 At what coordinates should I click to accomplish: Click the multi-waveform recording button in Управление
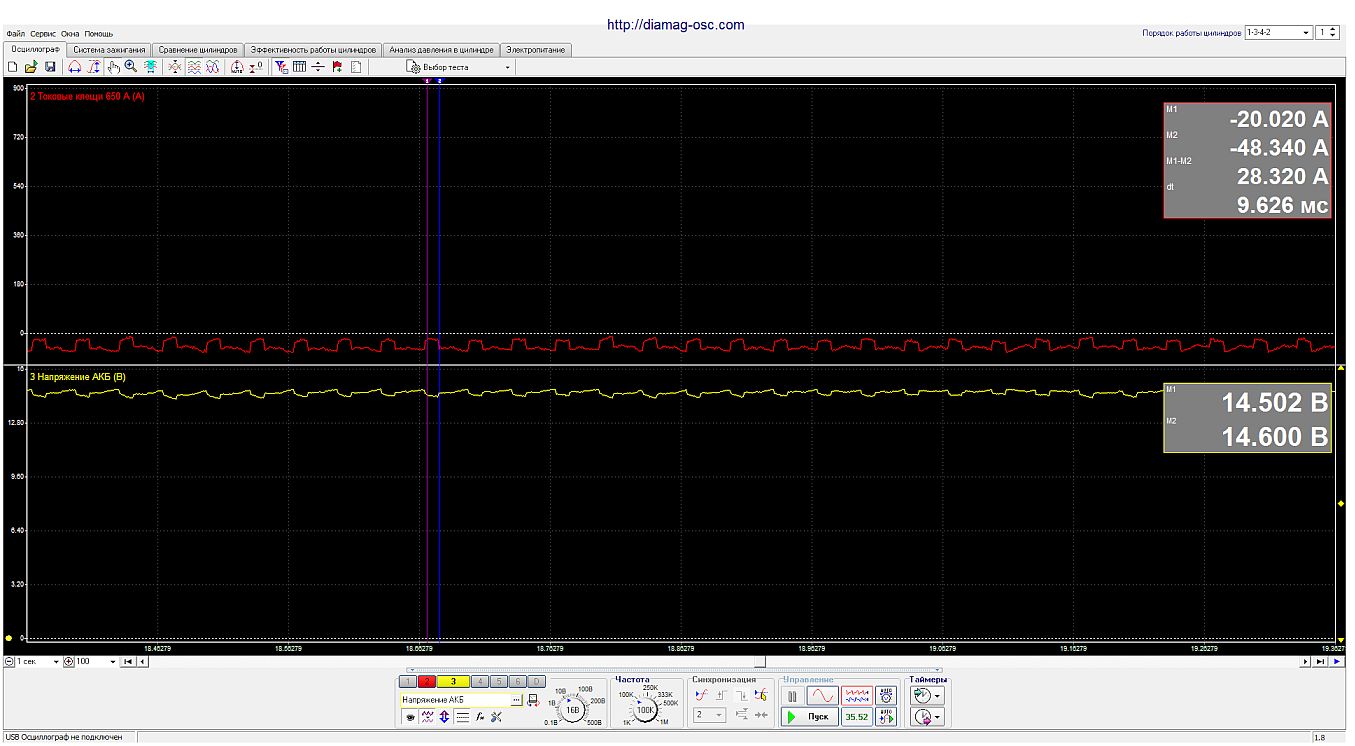857,695
